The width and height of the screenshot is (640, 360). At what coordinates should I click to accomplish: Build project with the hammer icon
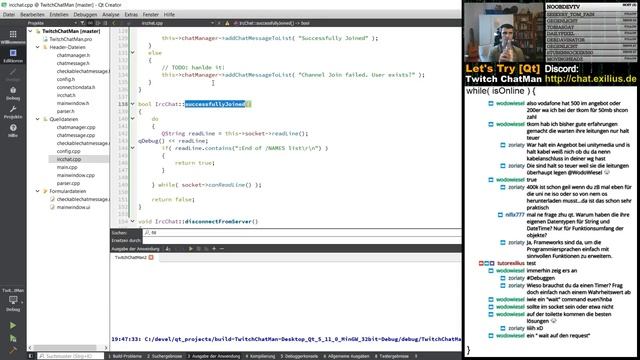tap(13, 350)
